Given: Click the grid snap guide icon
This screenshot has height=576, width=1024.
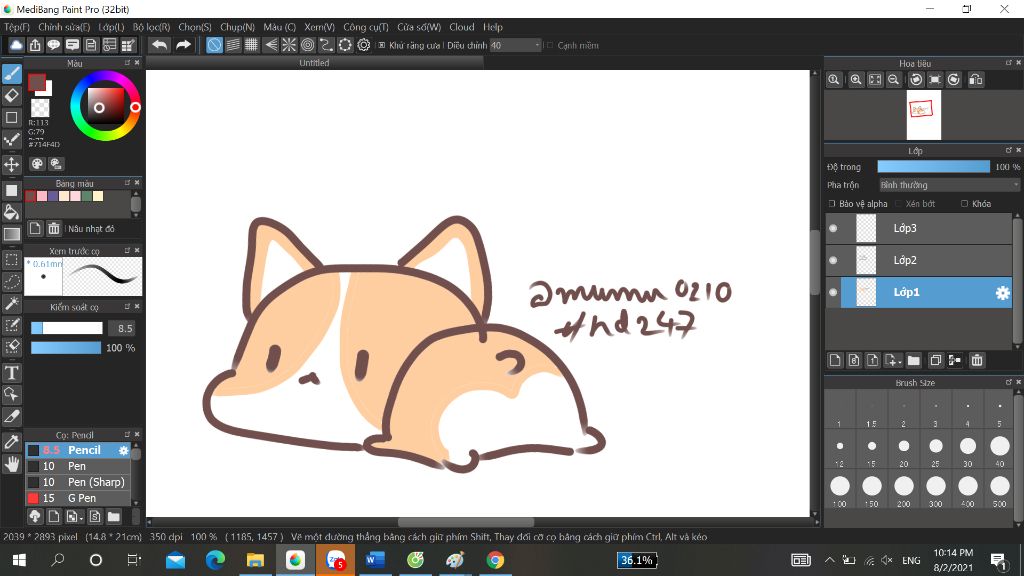Looking at the screenshot, I should [x=251, y=45].
